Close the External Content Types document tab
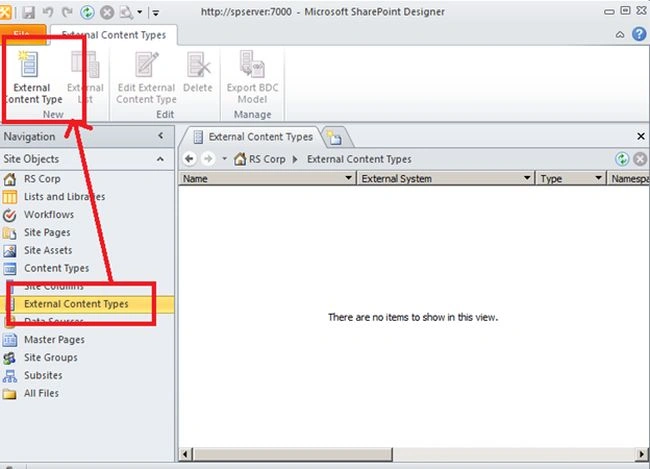This screenshot has width=650, height=469. pyautogui.click(x=640, y=136)
